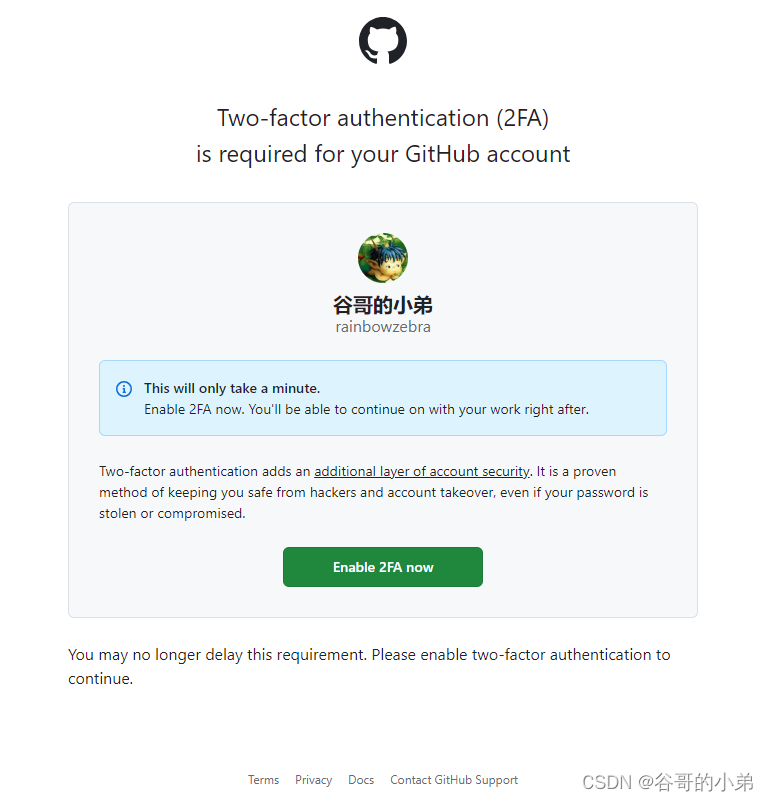This screenshot has width=768, height=801.
Task: Select the username rainbowzebra text
Action: tap(383, 326)
